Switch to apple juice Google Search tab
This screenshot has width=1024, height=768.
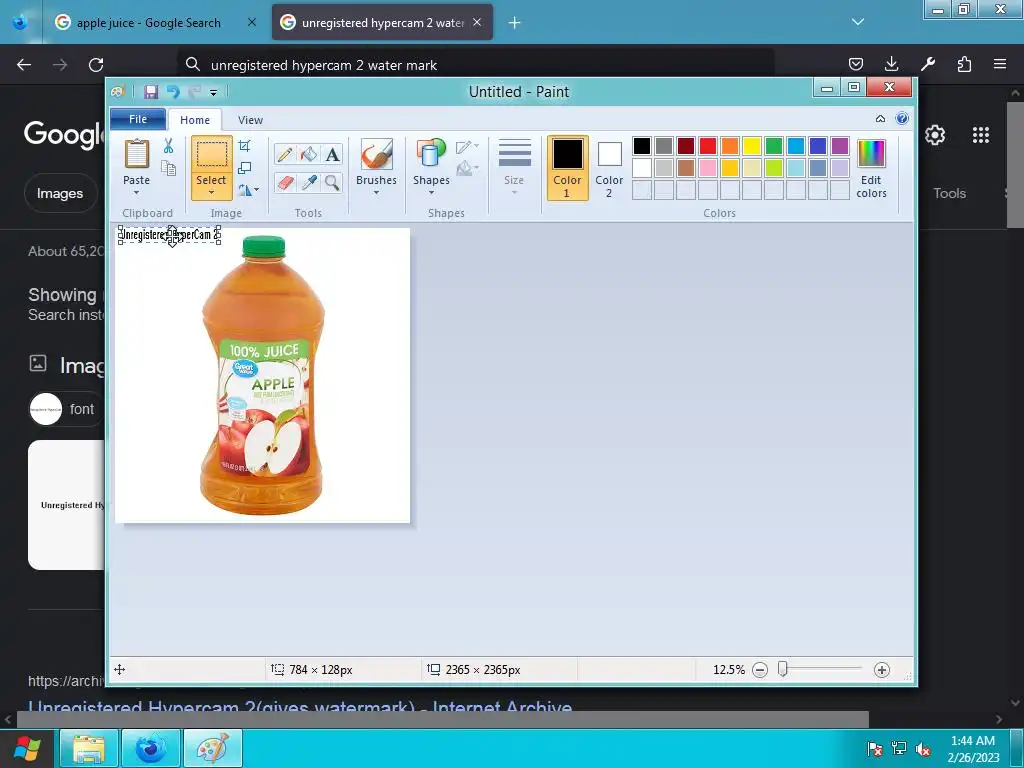[149, 23]
